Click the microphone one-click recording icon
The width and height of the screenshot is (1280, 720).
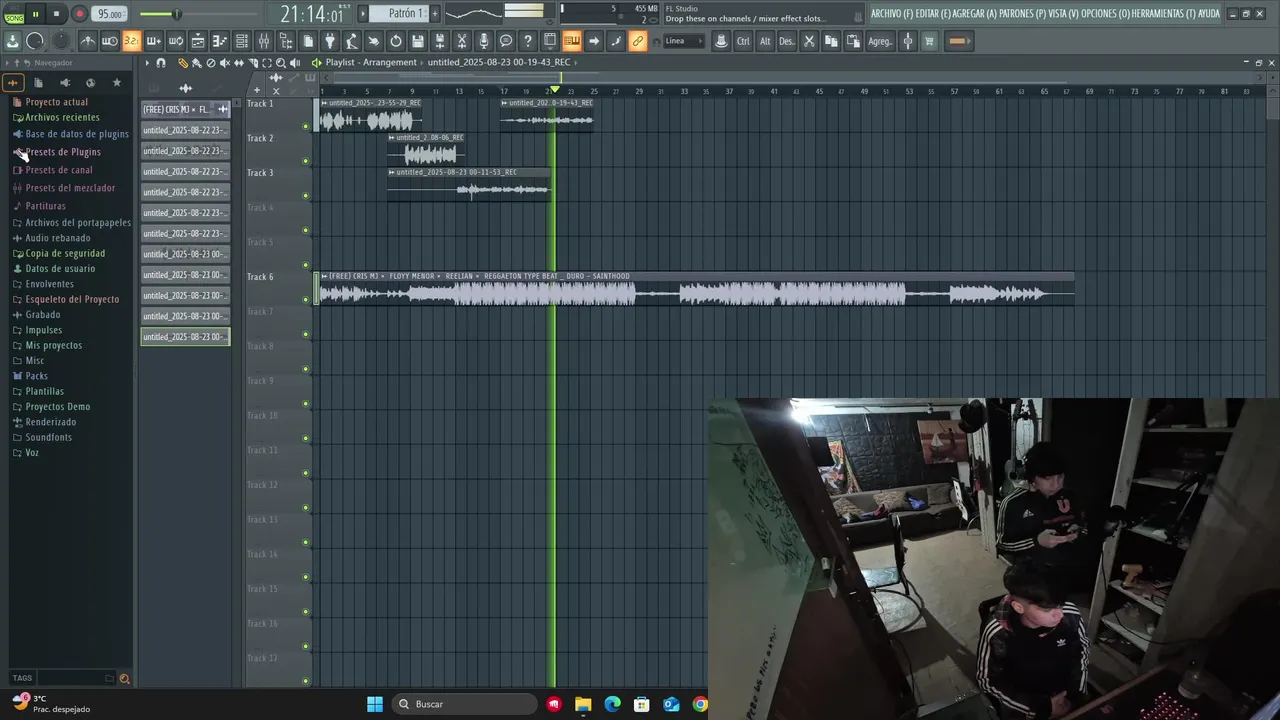tap(484, 41)
